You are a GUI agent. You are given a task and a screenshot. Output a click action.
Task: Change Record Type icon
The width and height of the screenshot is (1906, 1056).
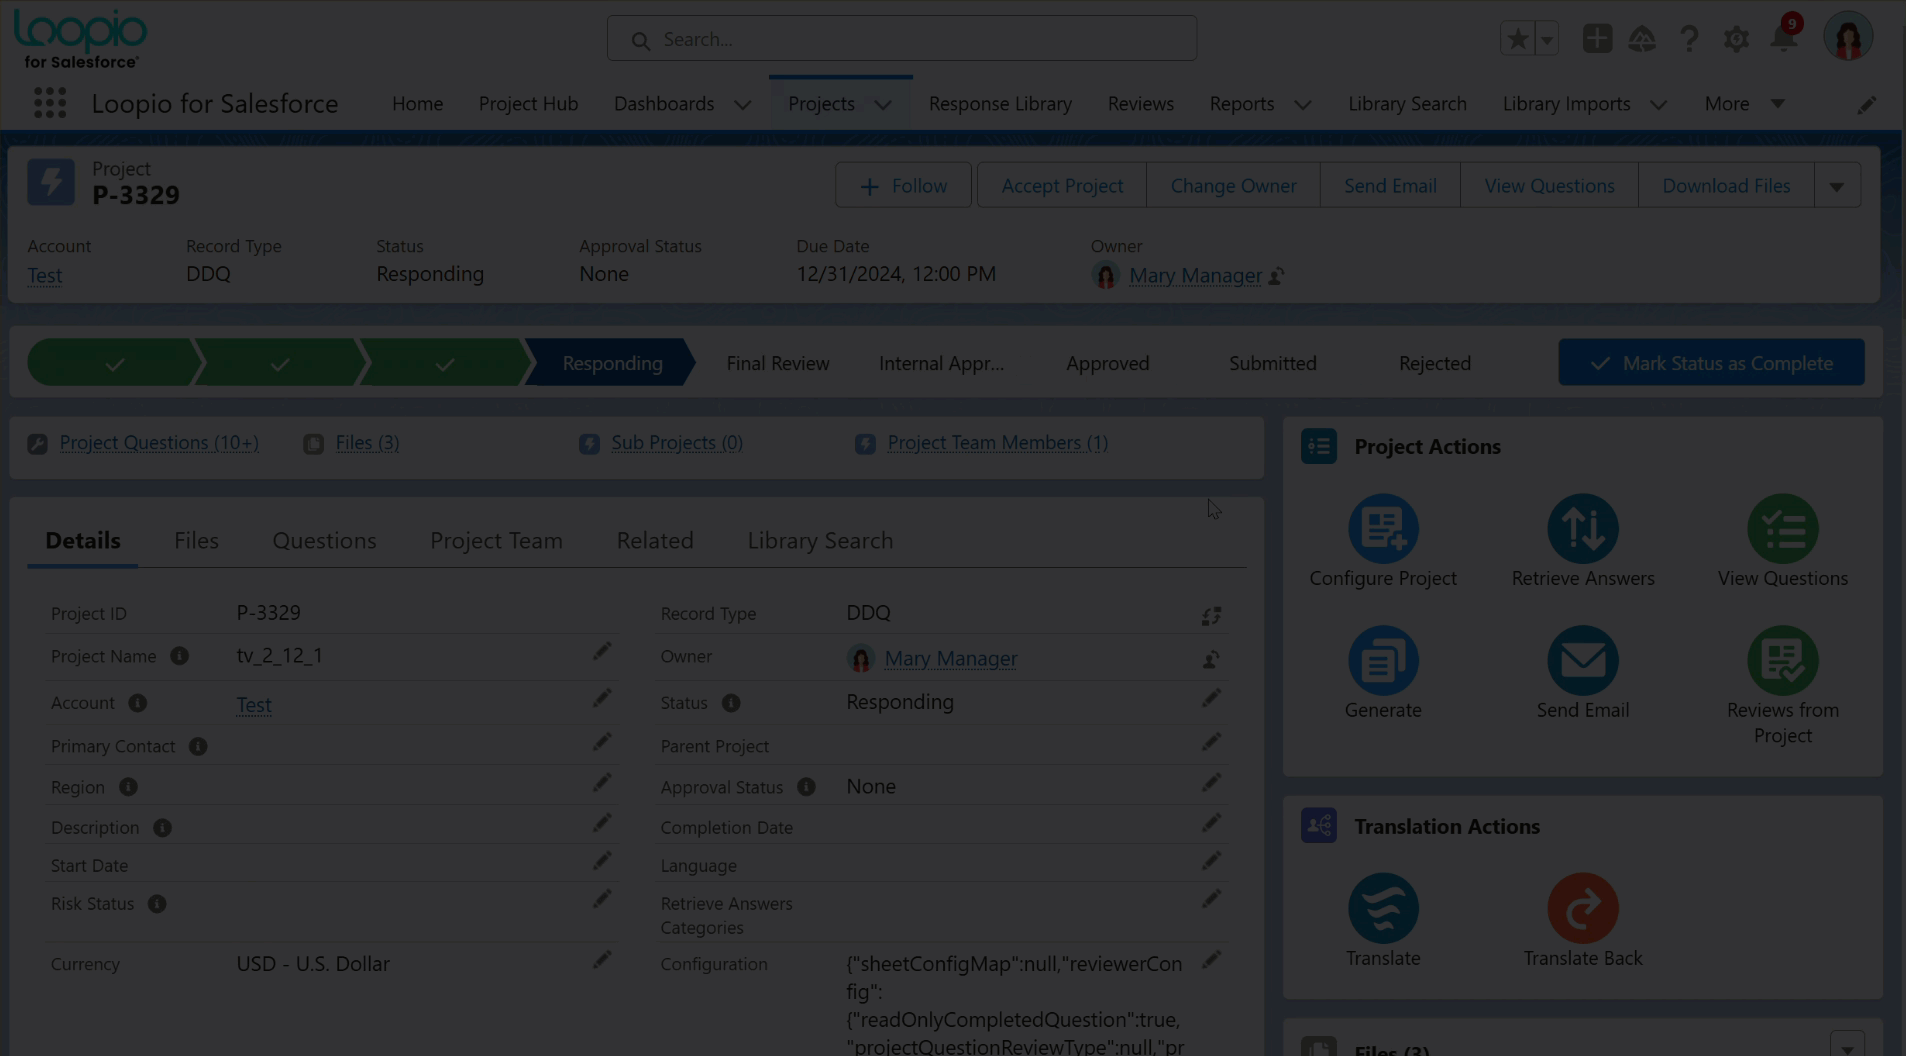pyautogui.click(x=1211, y=616)
